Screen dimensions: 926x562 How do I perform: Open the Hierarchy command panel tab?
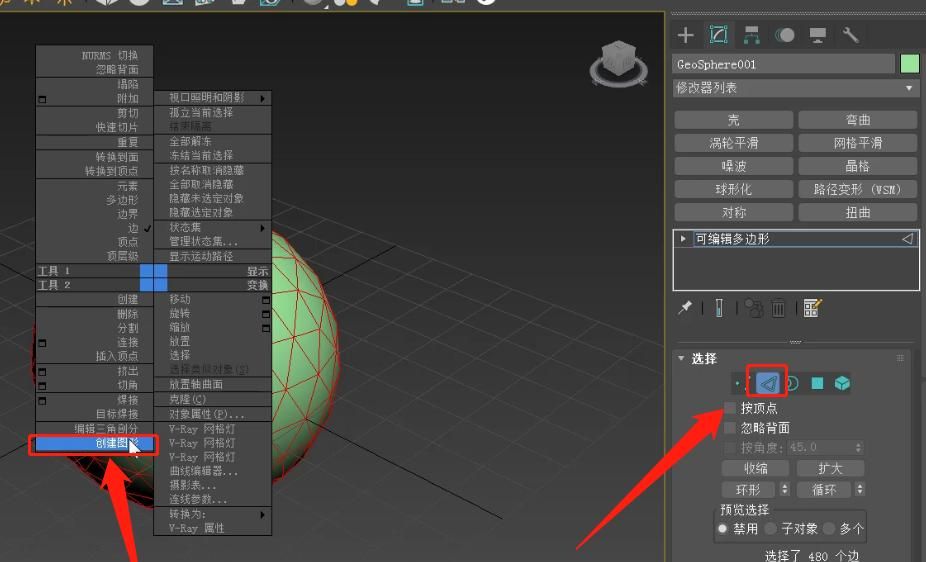(751, 35)
